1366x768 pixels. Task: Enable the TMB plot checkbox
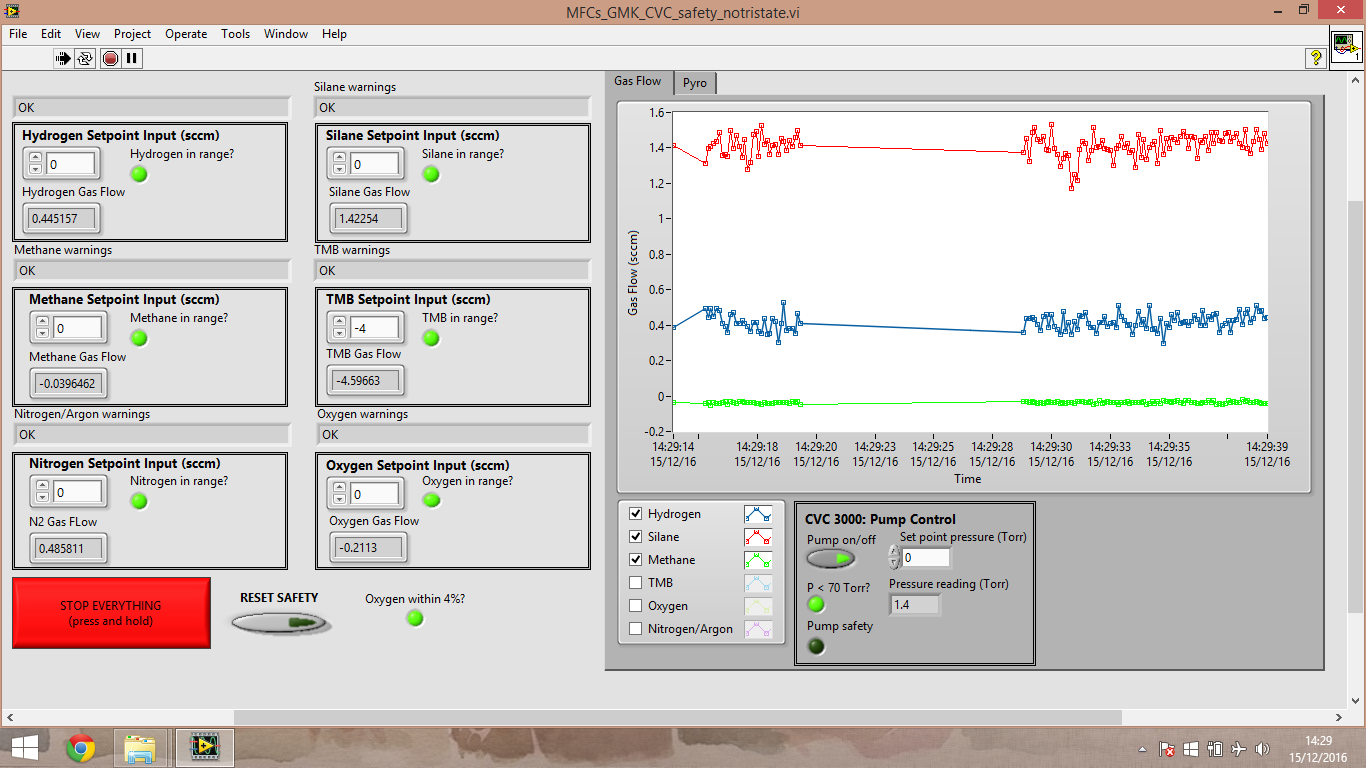click(635, 583)
